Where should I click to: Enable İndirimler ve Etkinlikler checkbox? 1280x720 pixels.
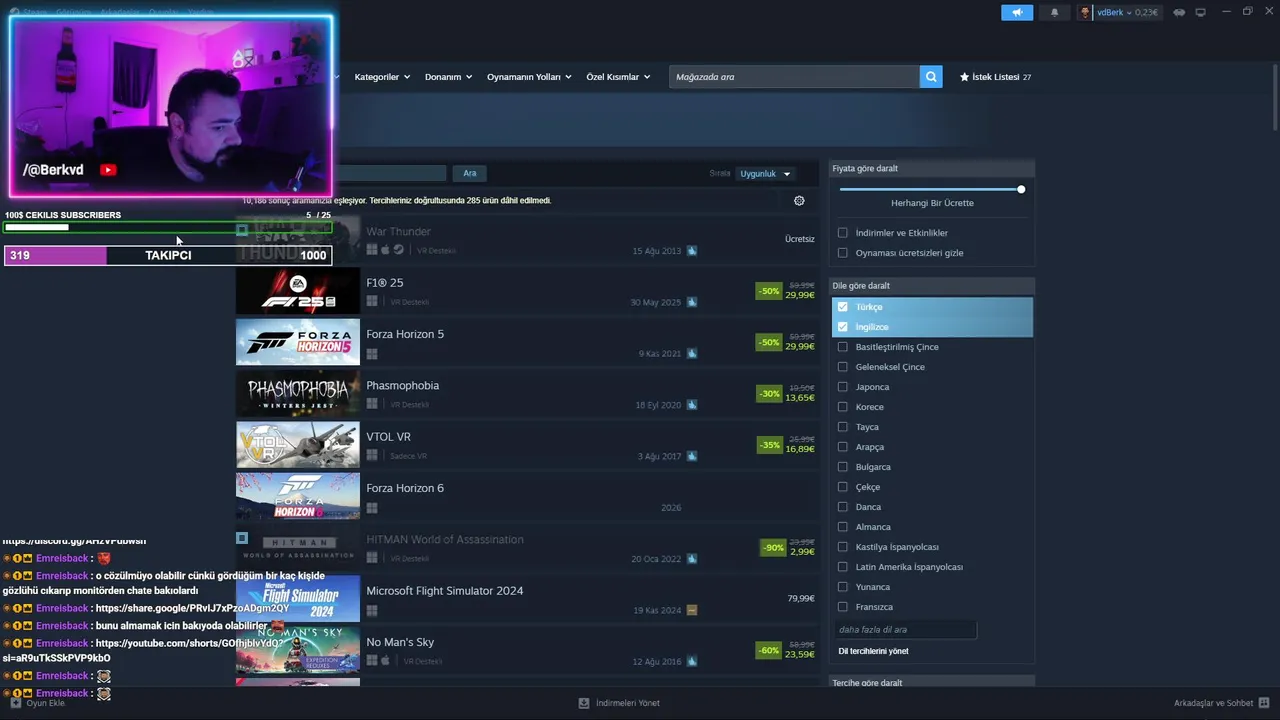pyautogui.click(x=842, y=233)
